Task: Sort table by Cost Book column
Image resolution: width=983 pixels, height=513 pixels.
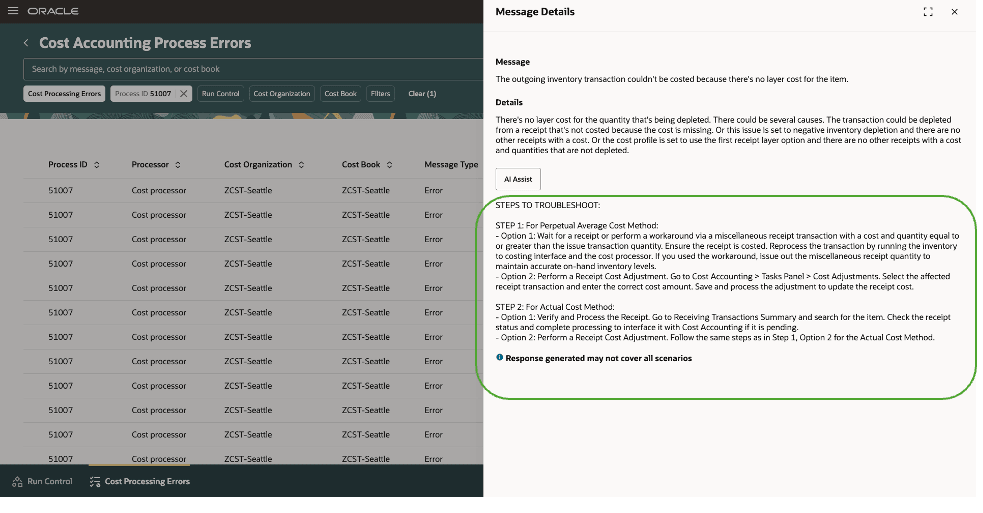Action: click(x=389, y=165)
